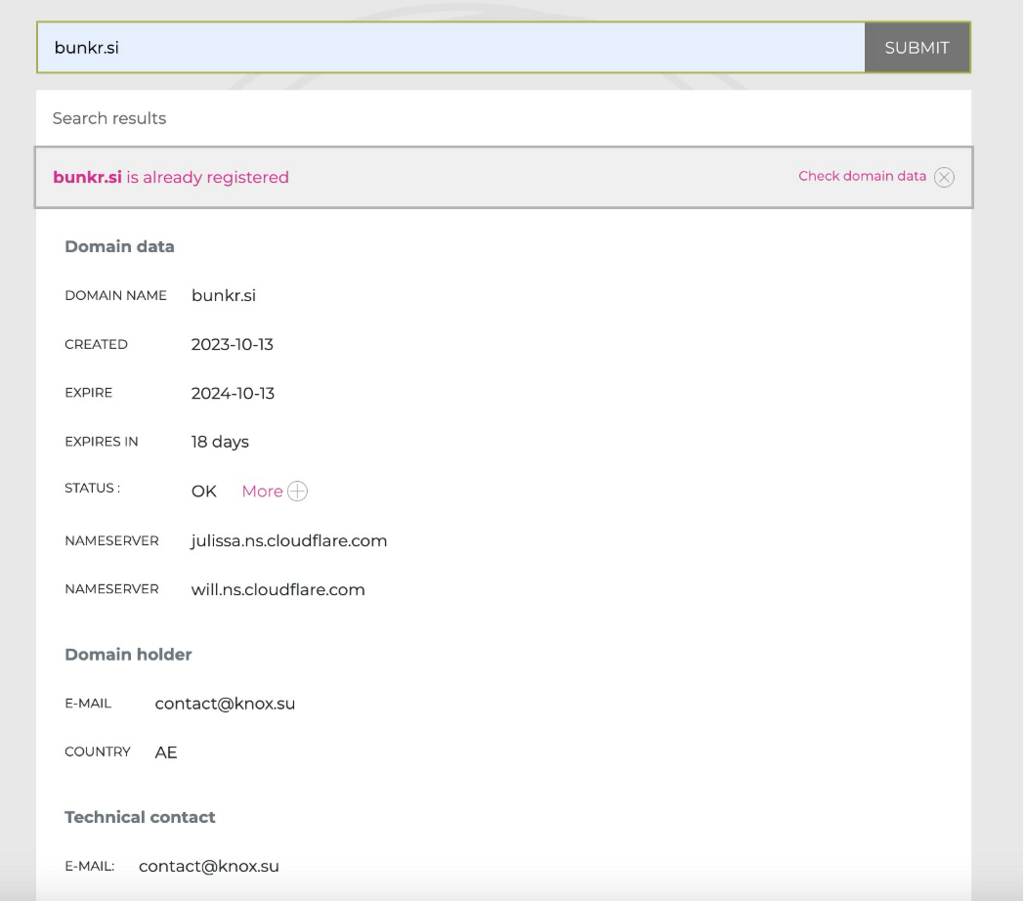The image size is (1024, 901).
Task: Select the country value AE
Action: tap(166, 752)
